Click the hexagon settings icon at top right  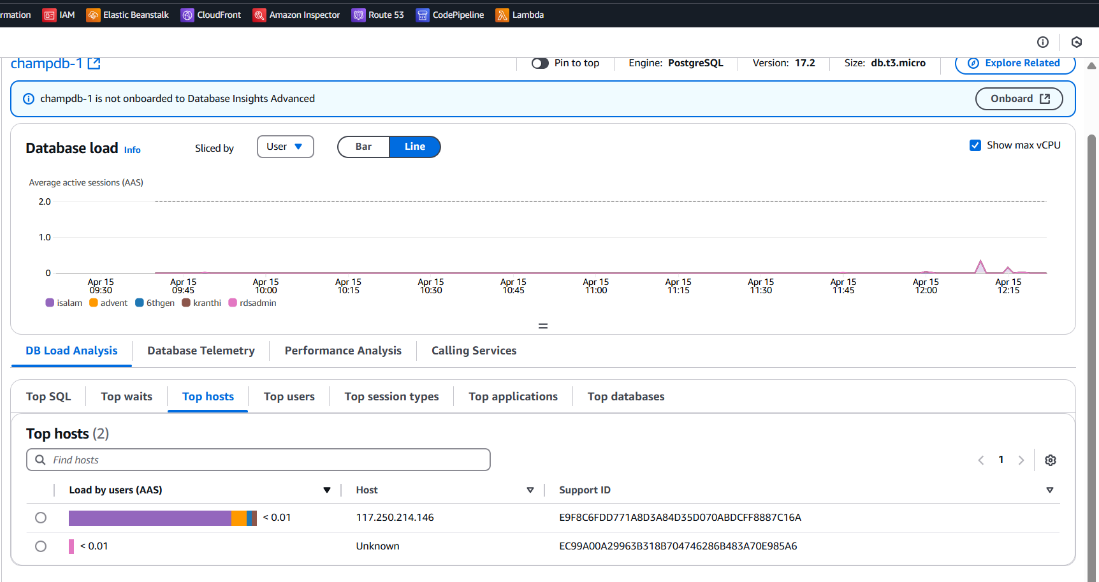click(1077, 42)
